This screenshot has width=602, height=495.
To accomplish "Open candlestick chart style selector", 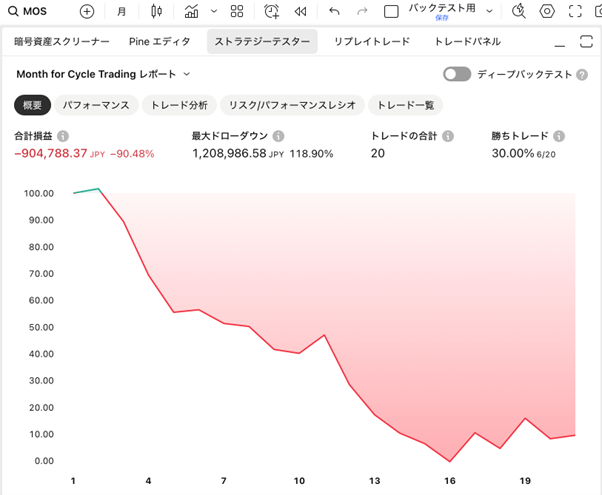I will [x=156, y=12].
